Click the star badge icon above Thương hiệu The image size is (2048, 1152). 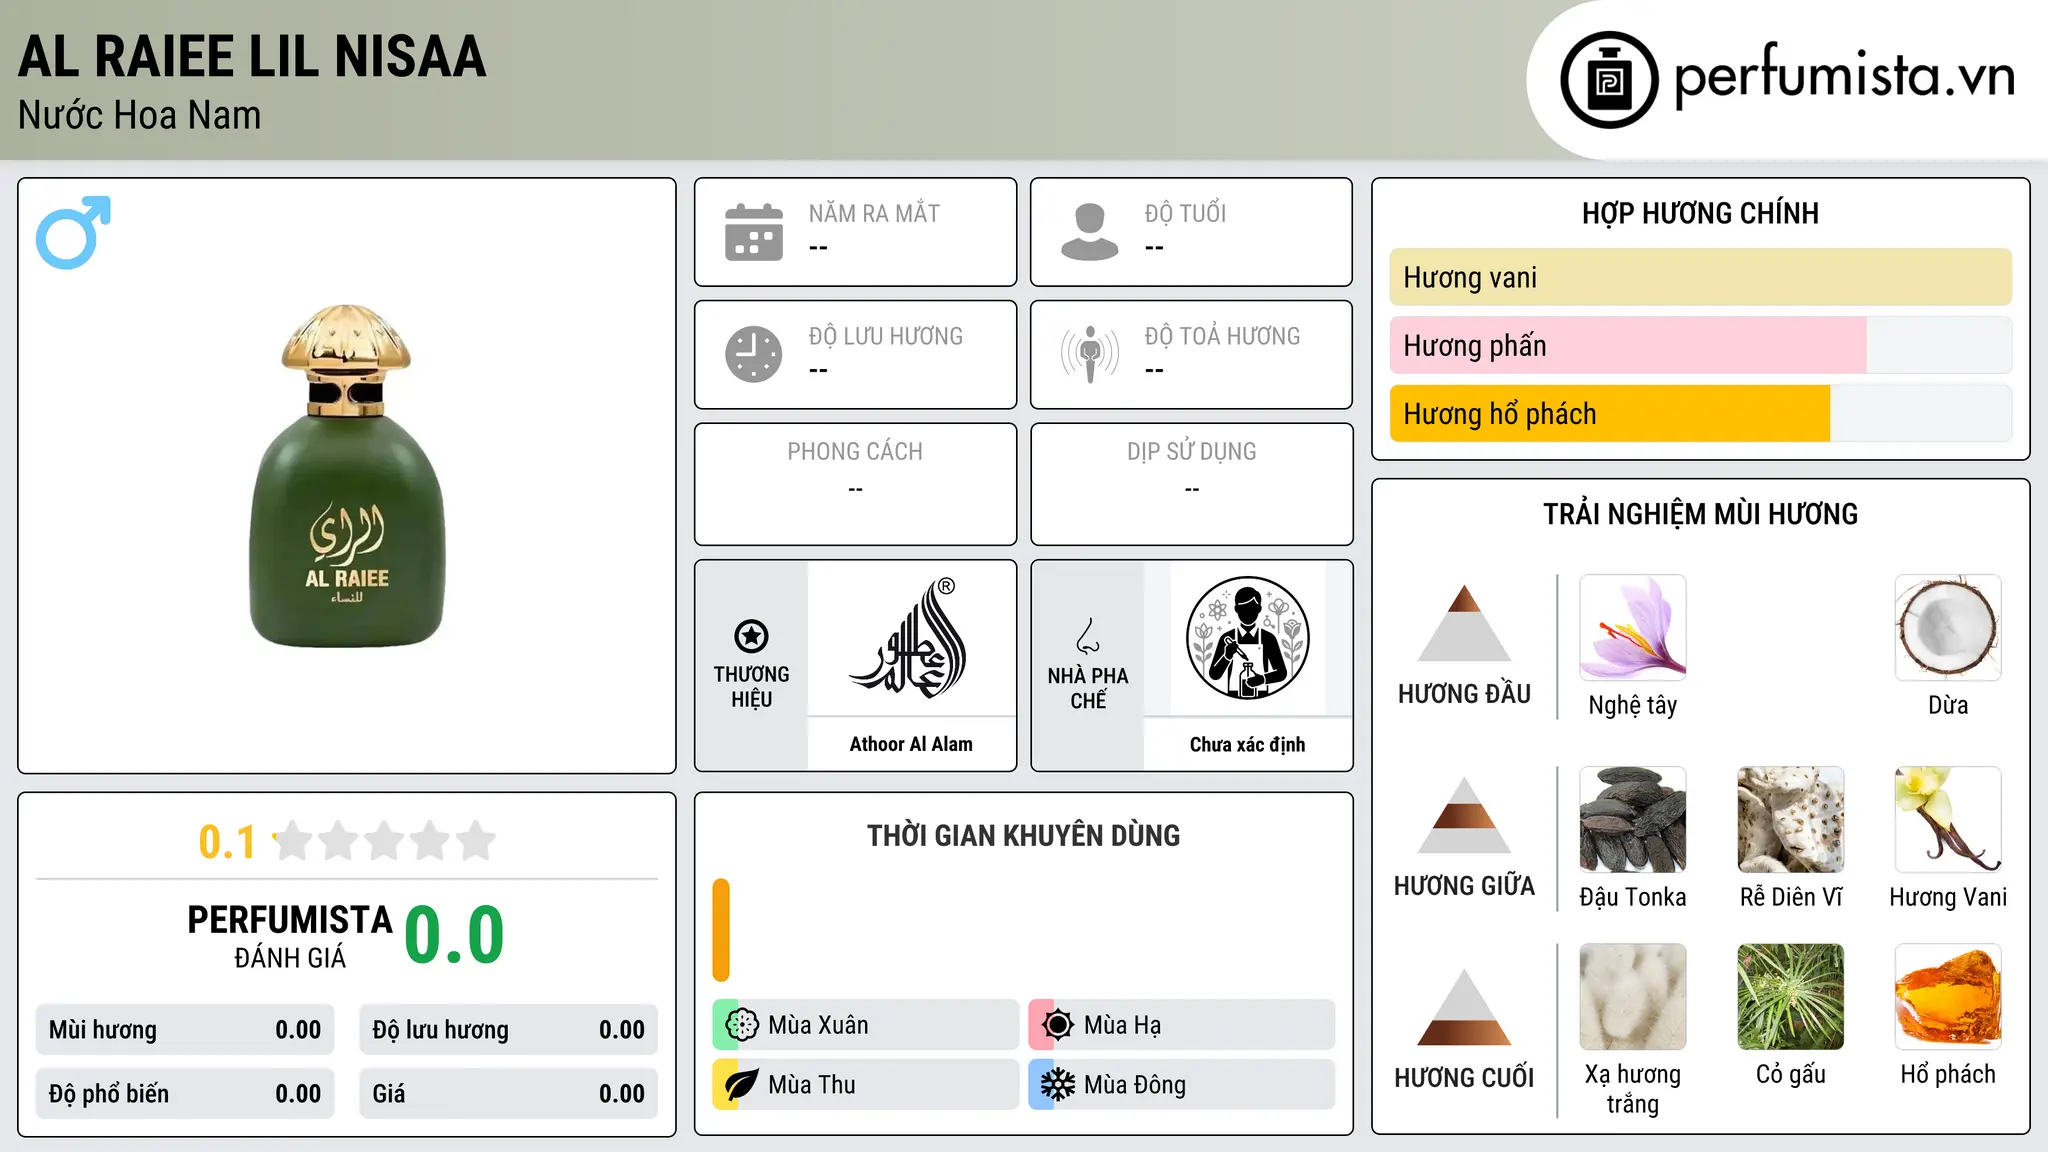(x=751, y=636)
